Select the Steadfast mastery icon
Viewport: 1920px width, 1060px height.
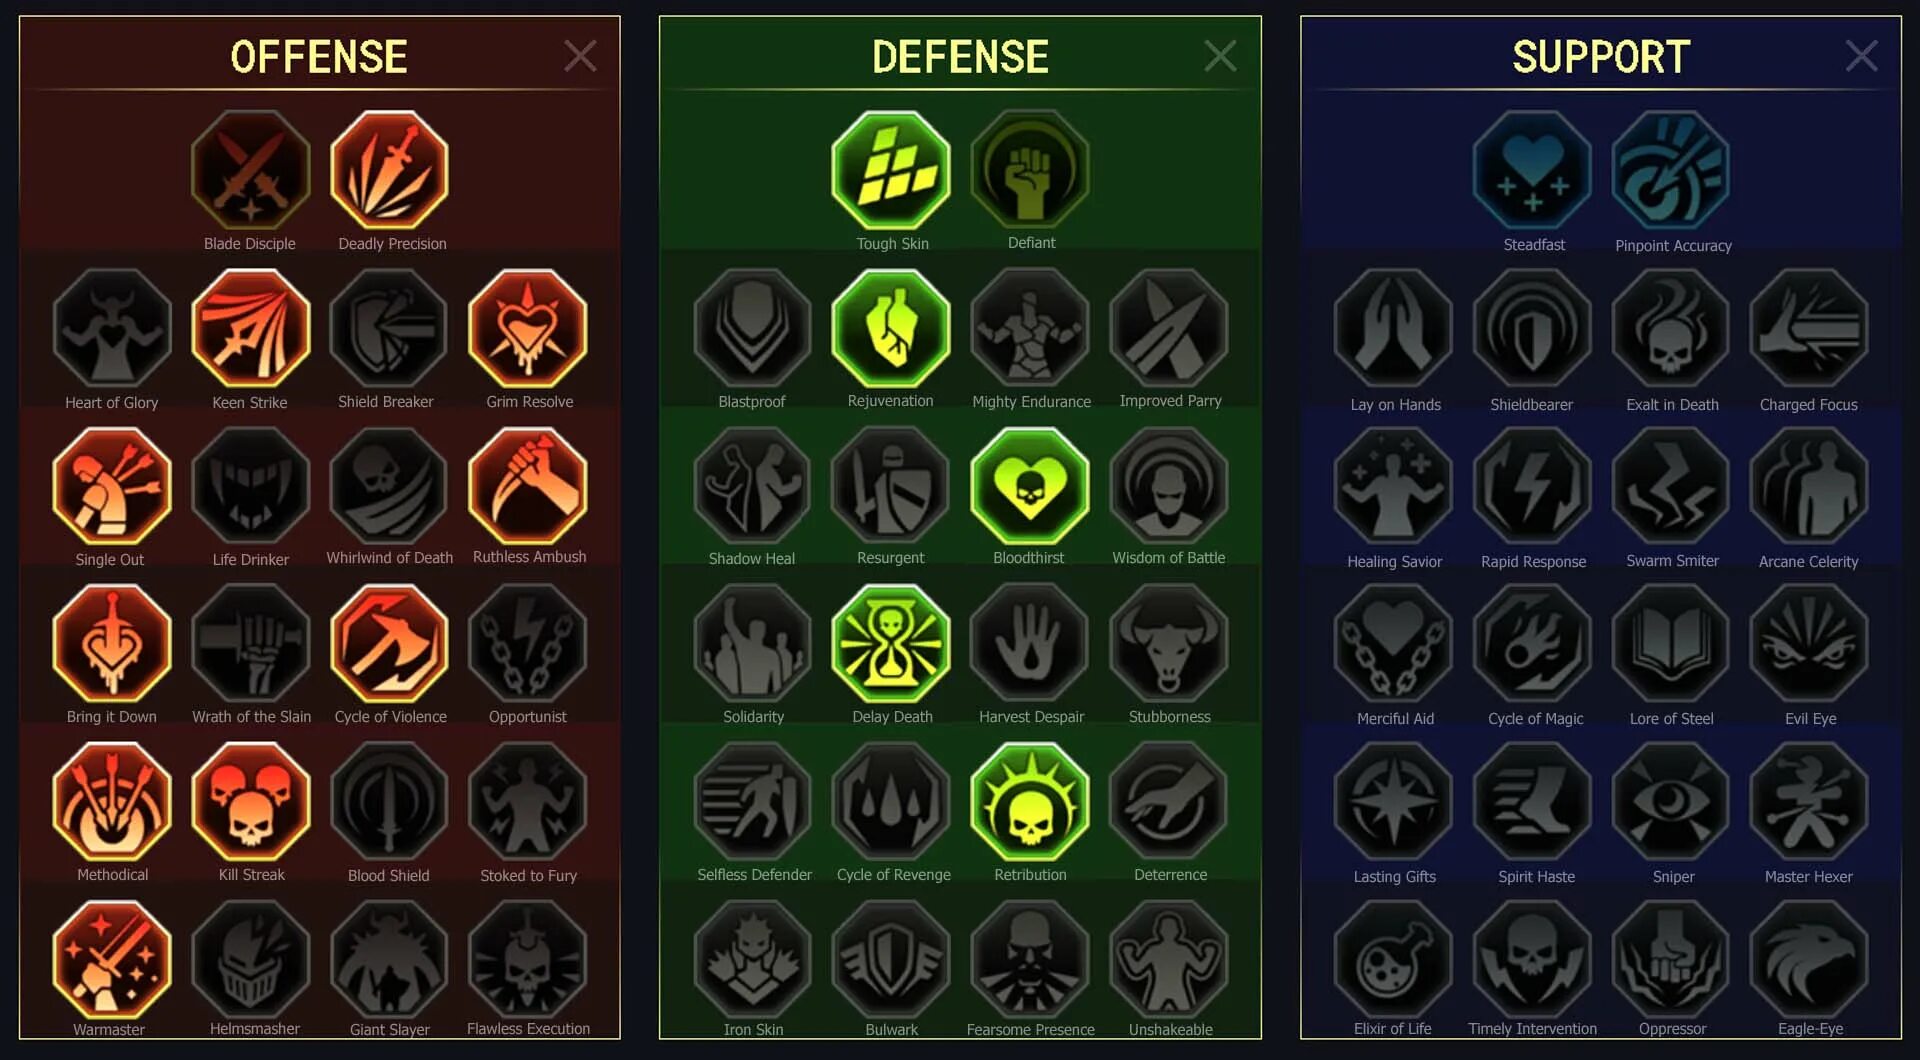click(x=1532, y=170)
